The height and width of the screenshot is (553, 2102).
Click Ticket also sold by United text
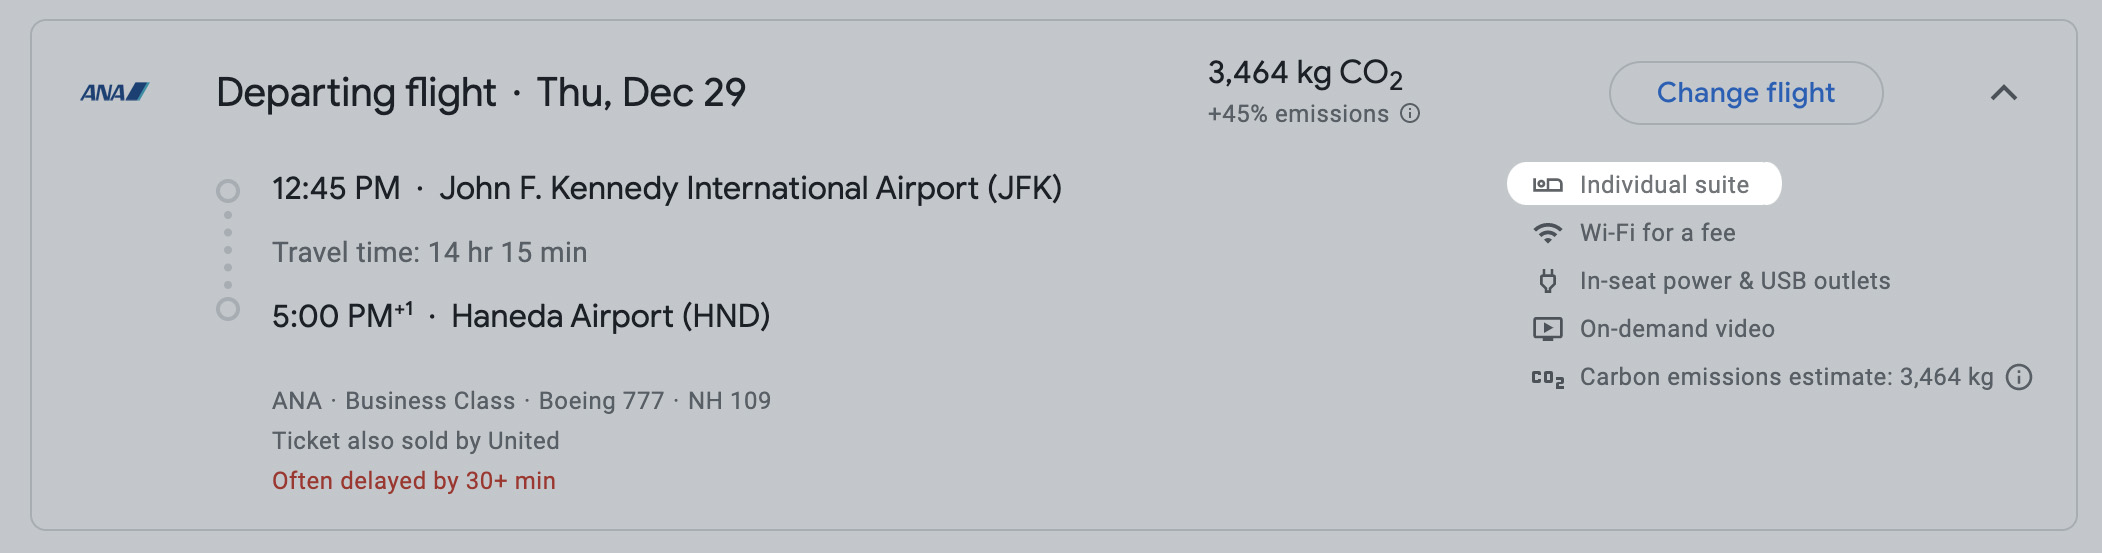pos(416,441)
